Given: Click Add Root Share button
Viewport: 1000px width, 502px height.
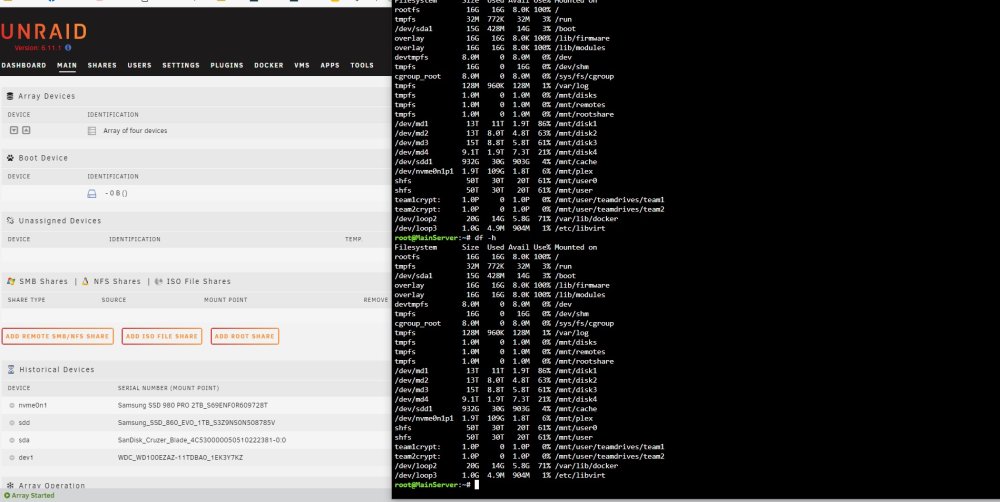Looking at the screenshot, I should (245, 336).
